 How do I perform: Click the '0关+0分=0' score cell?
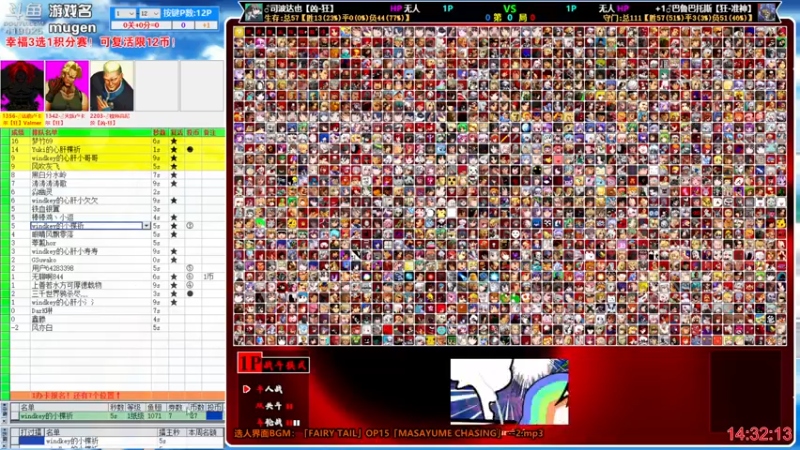141,24
